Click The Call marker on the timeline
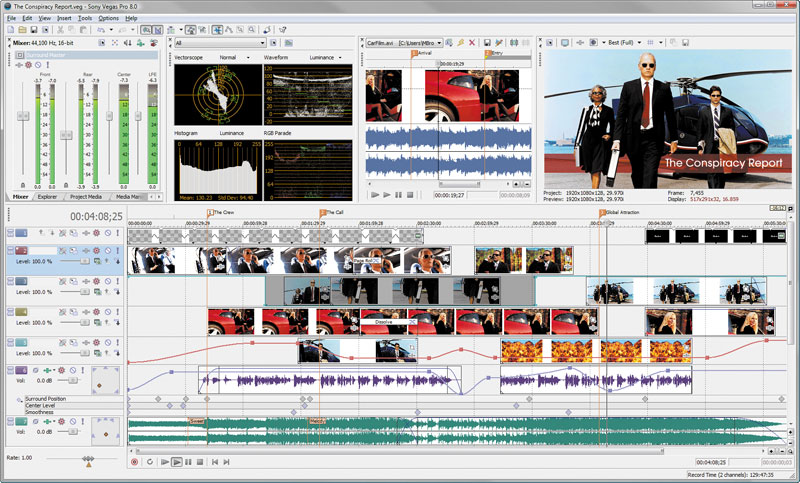Screen dimensions: 800x483 tap(323, 213)
